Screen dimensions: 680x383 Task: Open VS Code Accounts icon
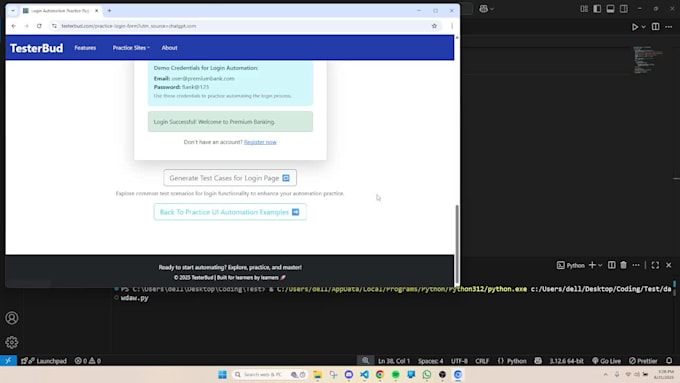pos(12,318)
